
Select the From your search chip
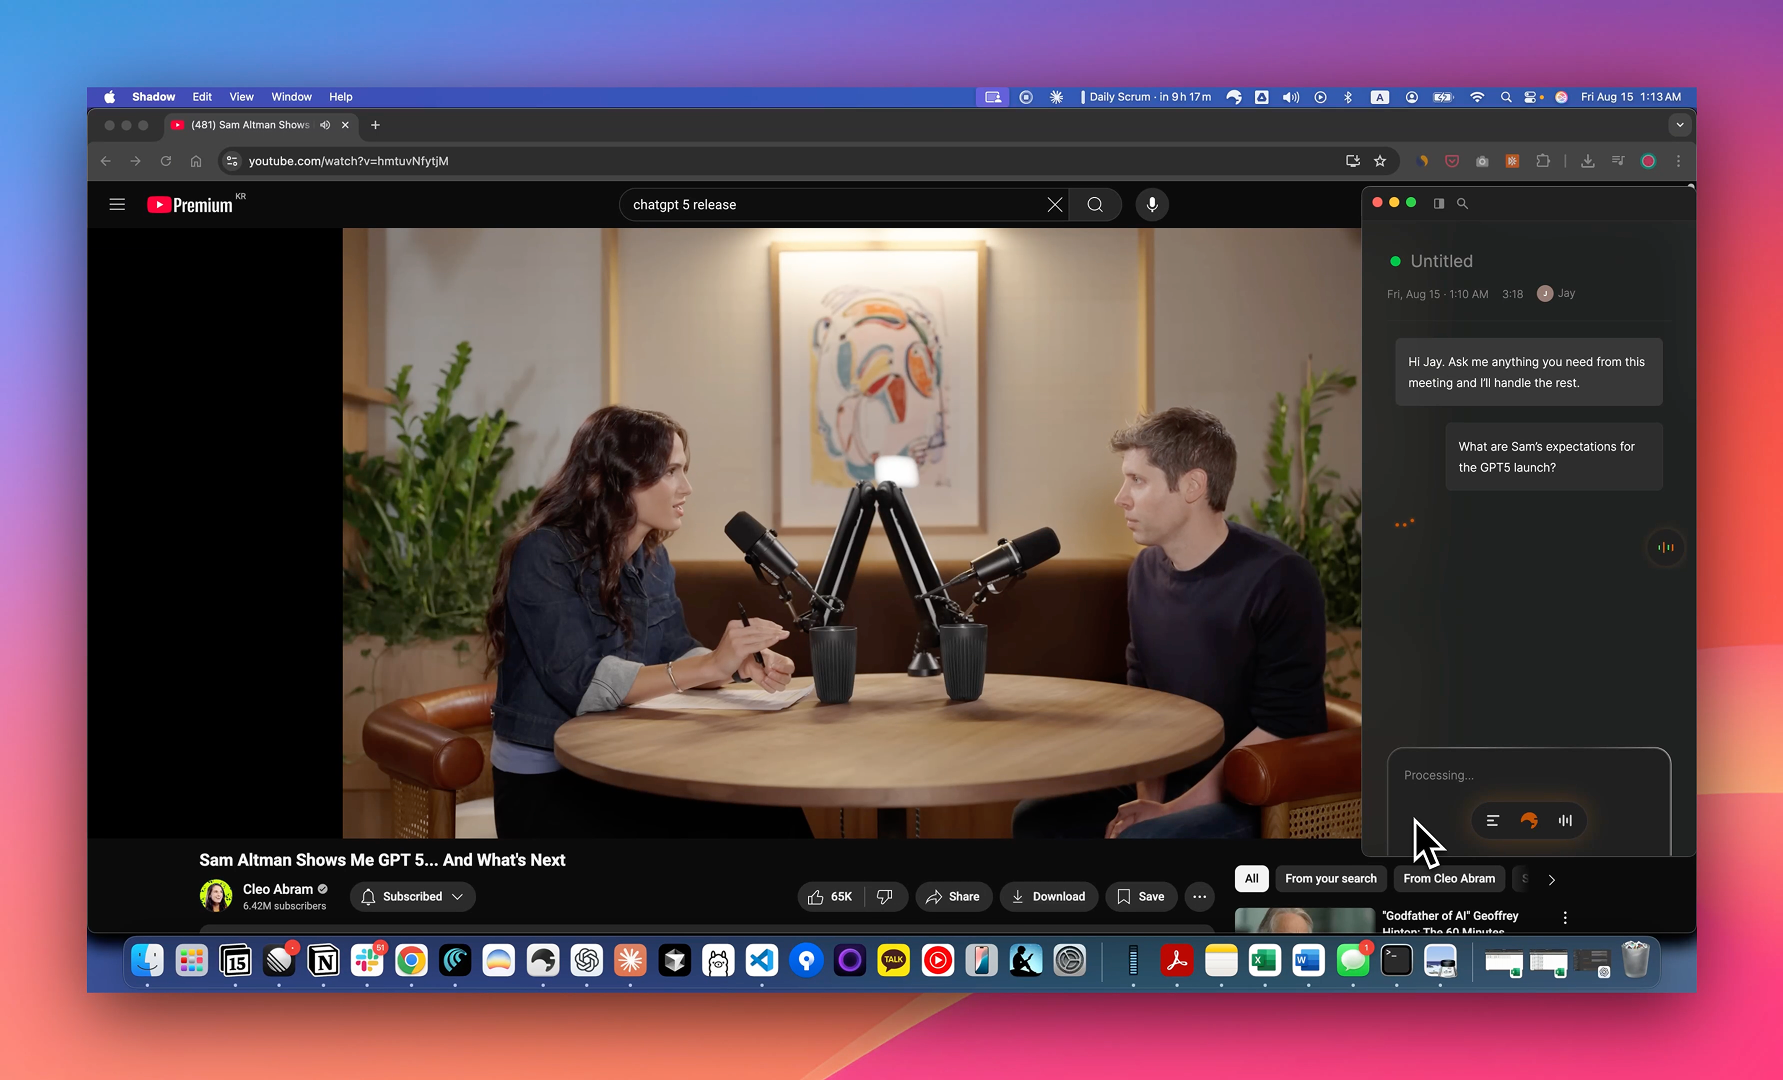pyautogui.click(x=1330, y=879)
